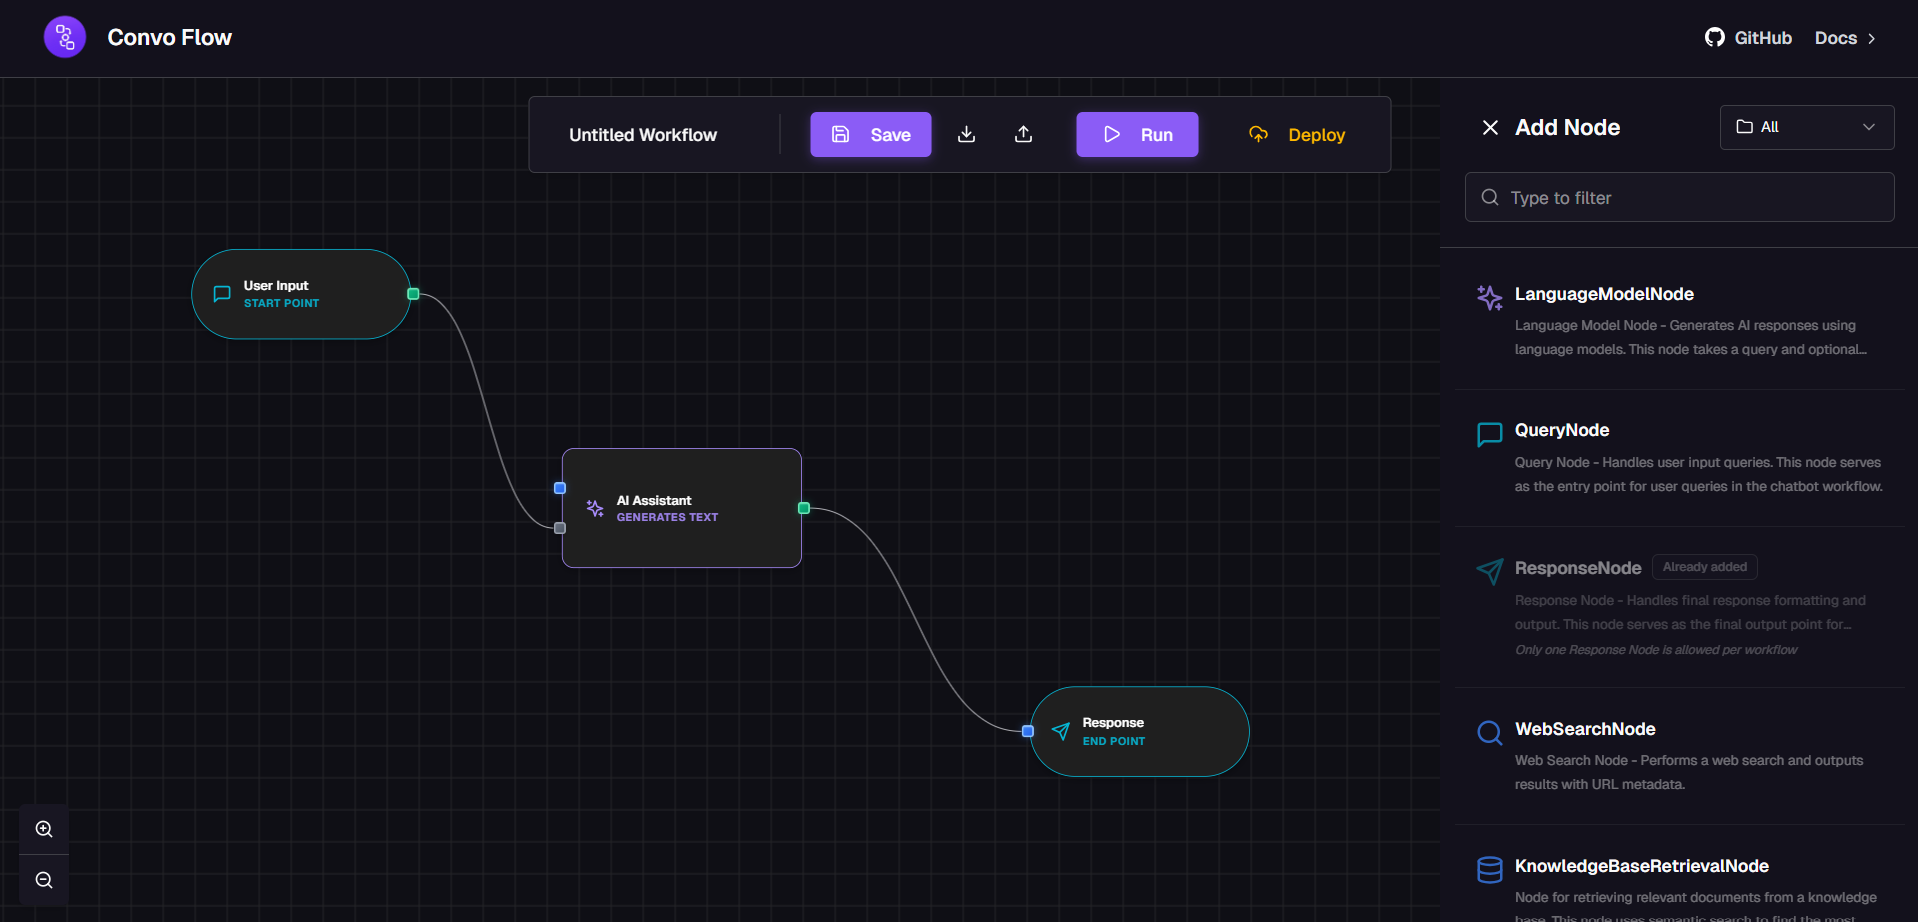
Task: Click the Convo Flow logo icon
Action: coord(63,37)
